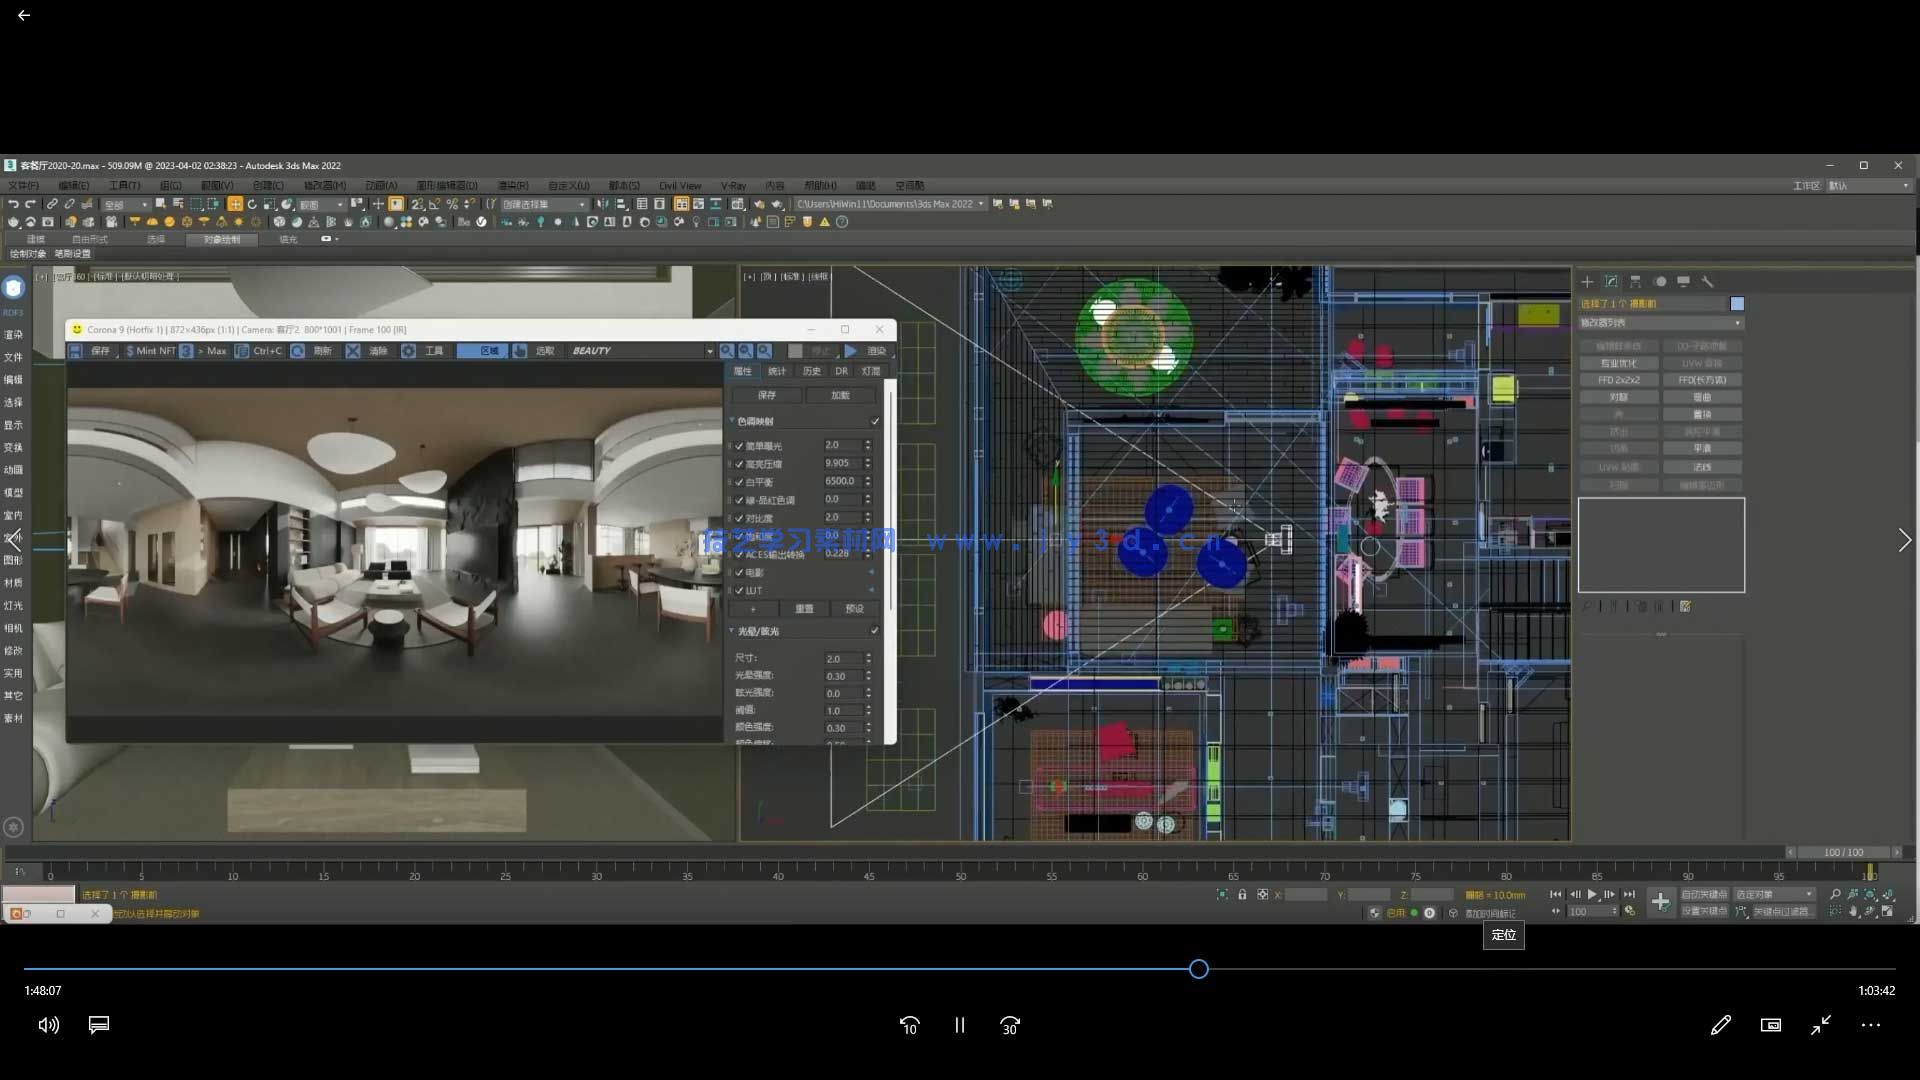Select the Move transform tool

pyautogui.click(x=234, y=204)
